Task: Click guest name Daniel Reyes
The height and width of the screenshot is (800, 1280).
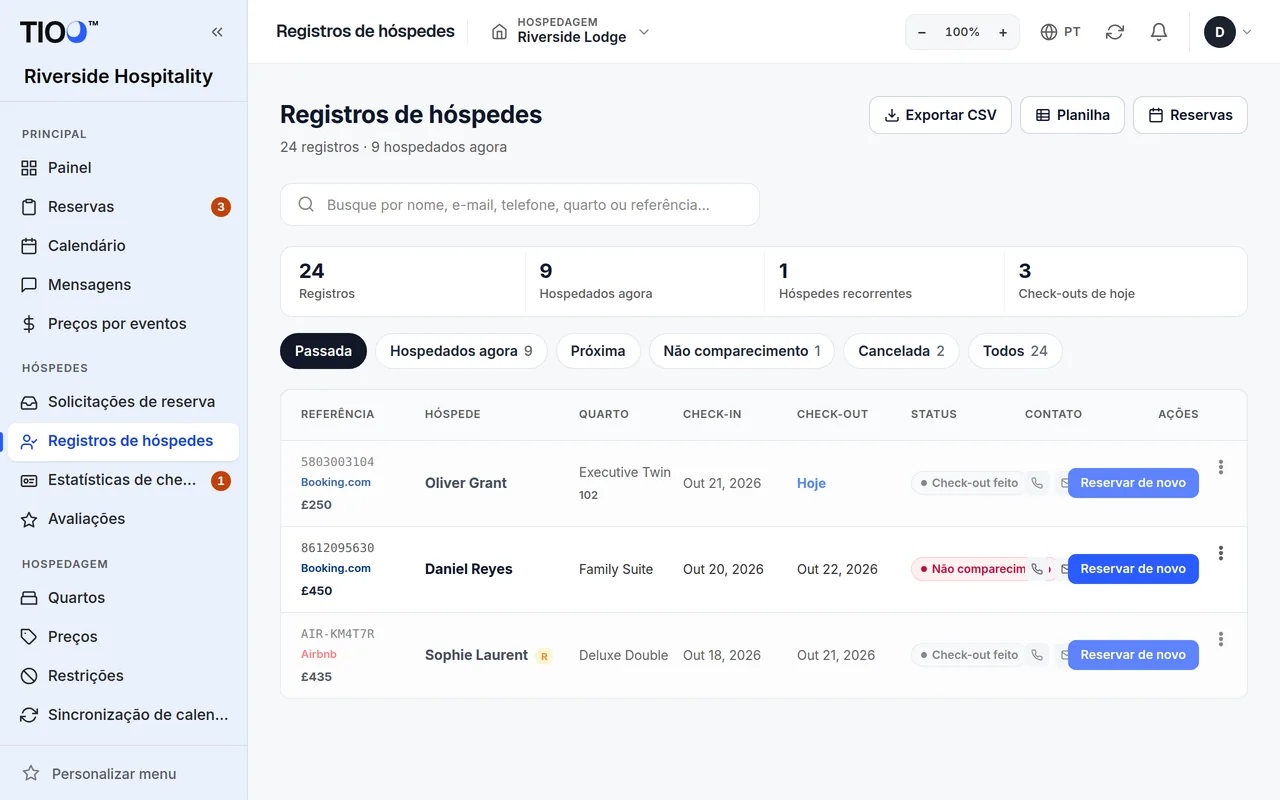Action: pyautogui.click(x=469, y=569)
